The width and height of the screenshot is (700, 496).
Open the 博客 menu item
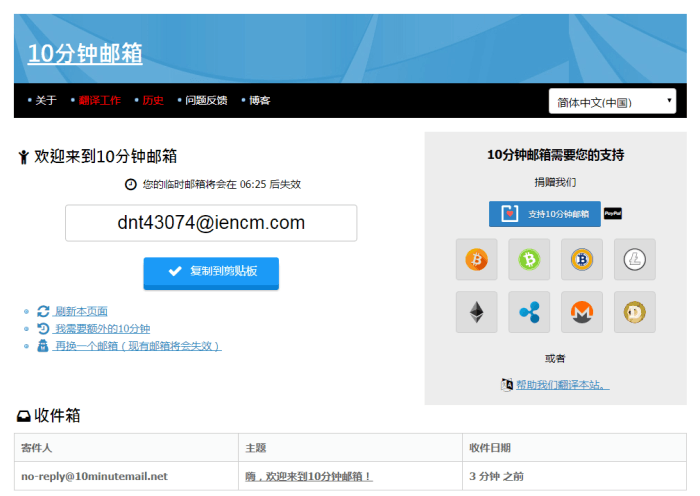[x=260, y=100]
